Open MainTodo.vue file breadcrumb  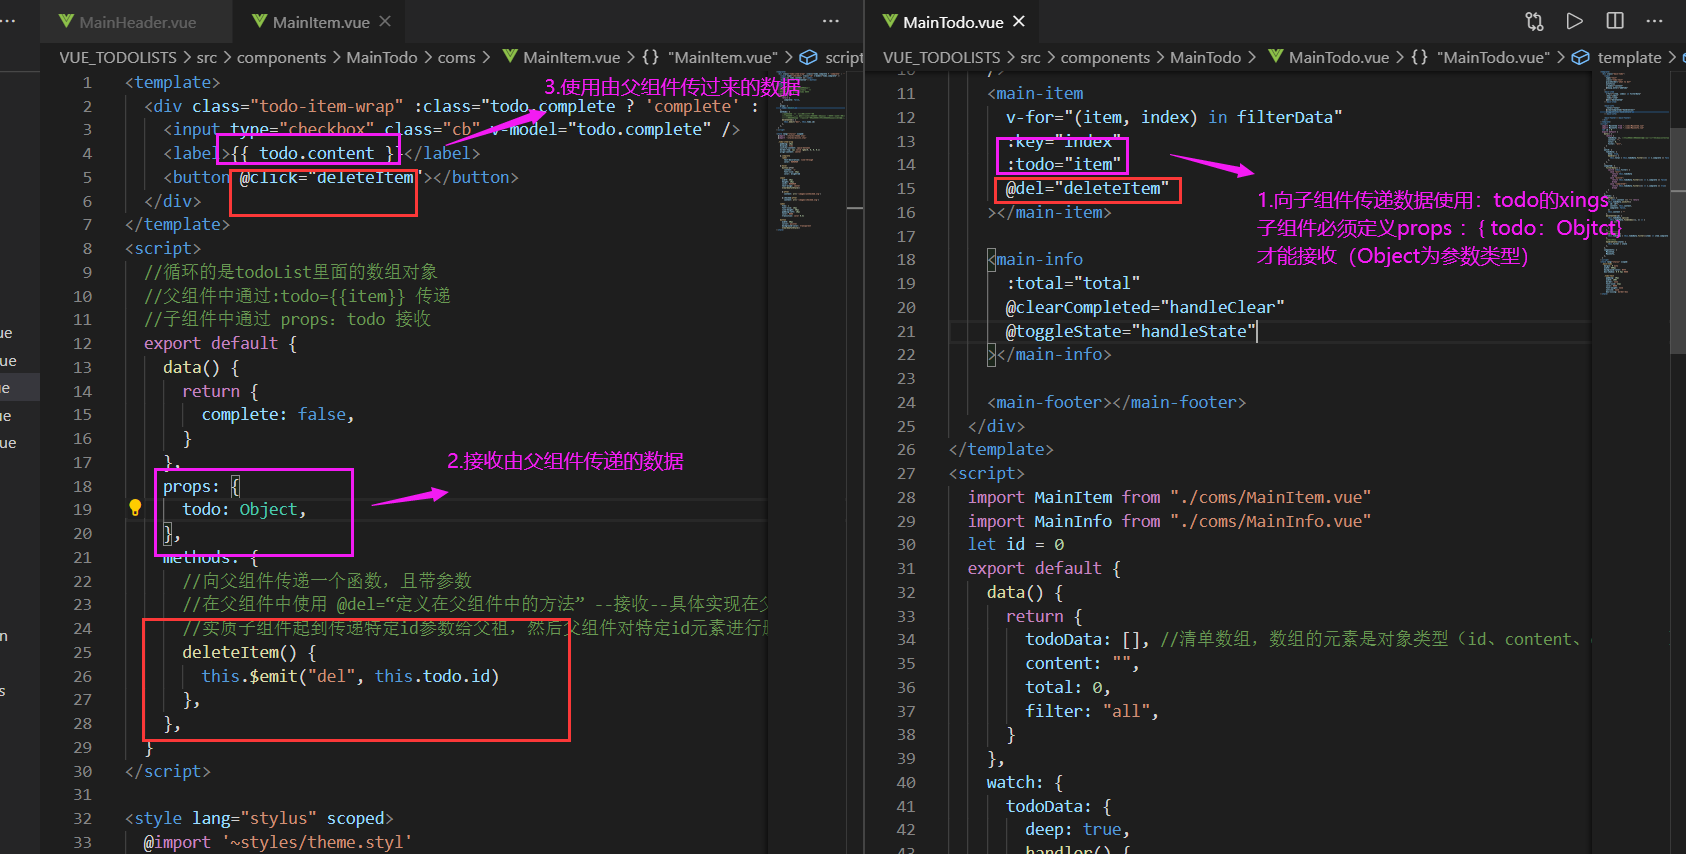point(1339,58)
